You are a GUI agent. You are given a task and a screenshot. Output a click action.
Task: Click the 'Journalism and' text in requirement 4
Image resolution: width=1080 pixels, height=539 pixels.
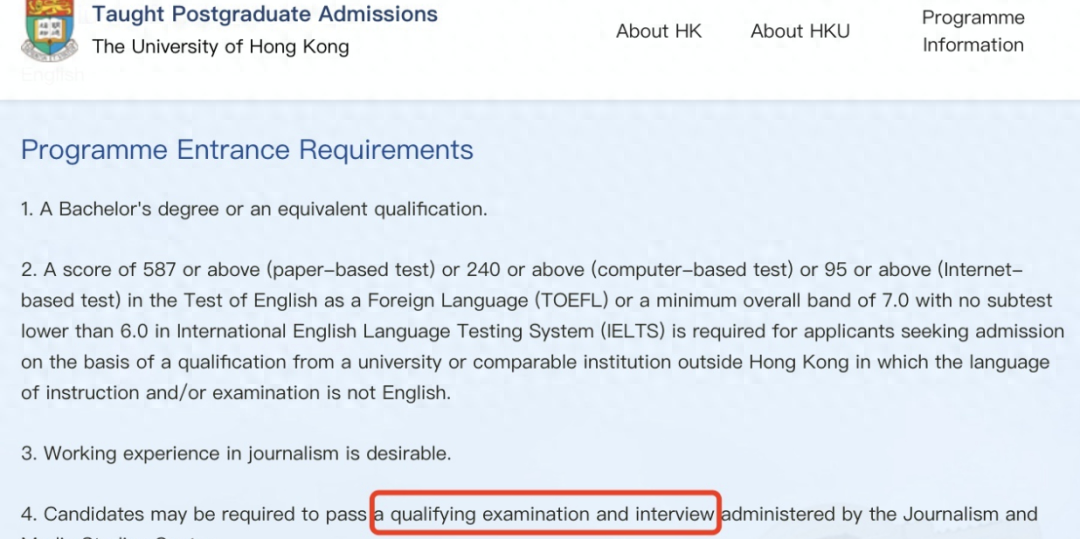[970, 514]
